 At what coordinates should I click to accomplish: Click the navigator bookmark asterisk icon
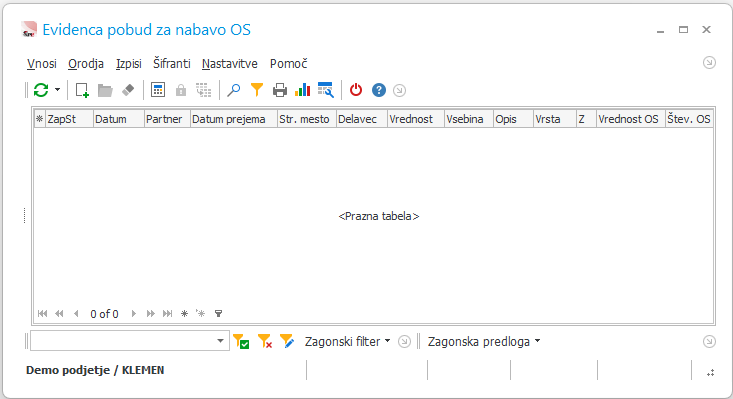coord(184,314)
